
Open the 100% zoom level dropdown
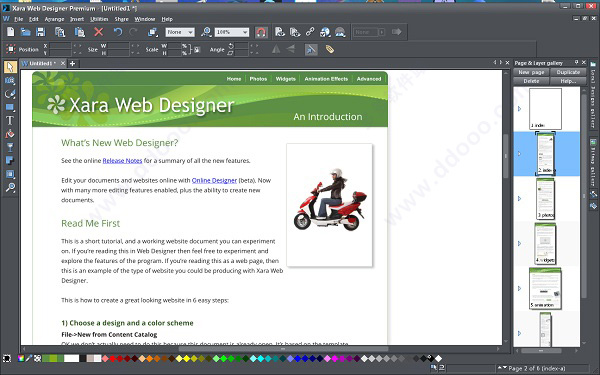(232, 32)
